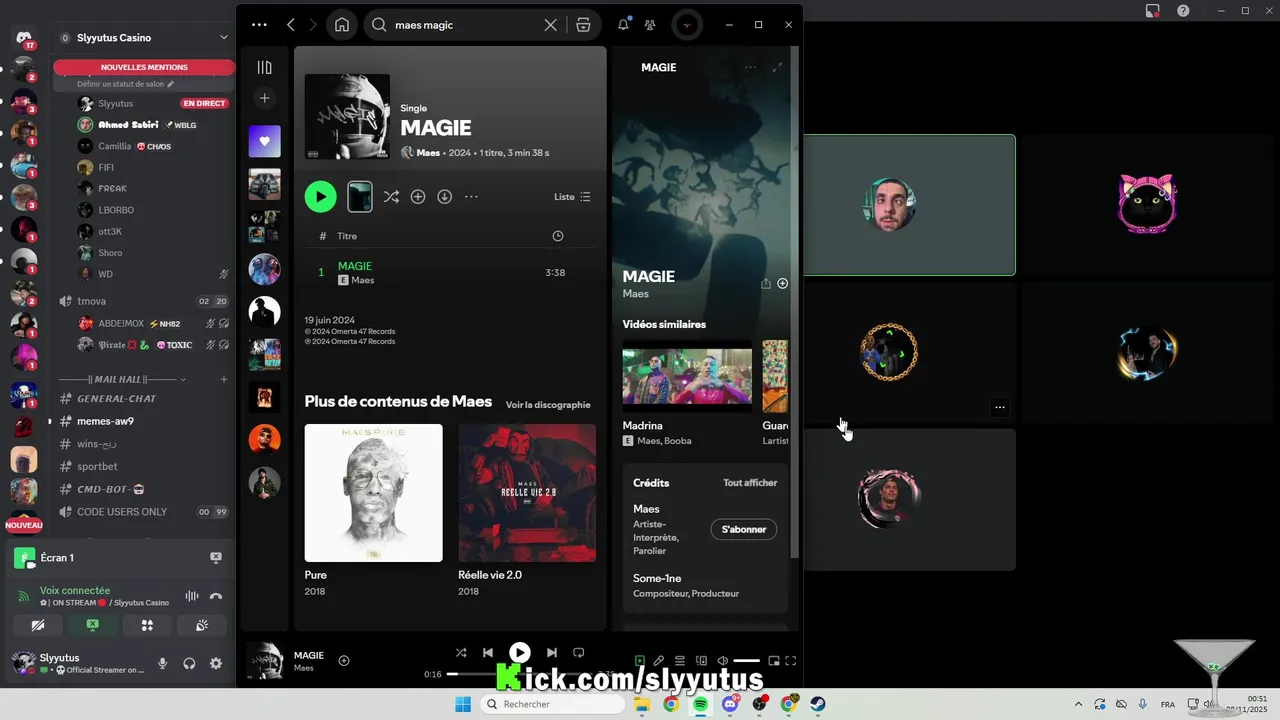Screen dimensions: 1280x720
Task: Open the Browse icon next to the search bar
Action: pos(583,25)
